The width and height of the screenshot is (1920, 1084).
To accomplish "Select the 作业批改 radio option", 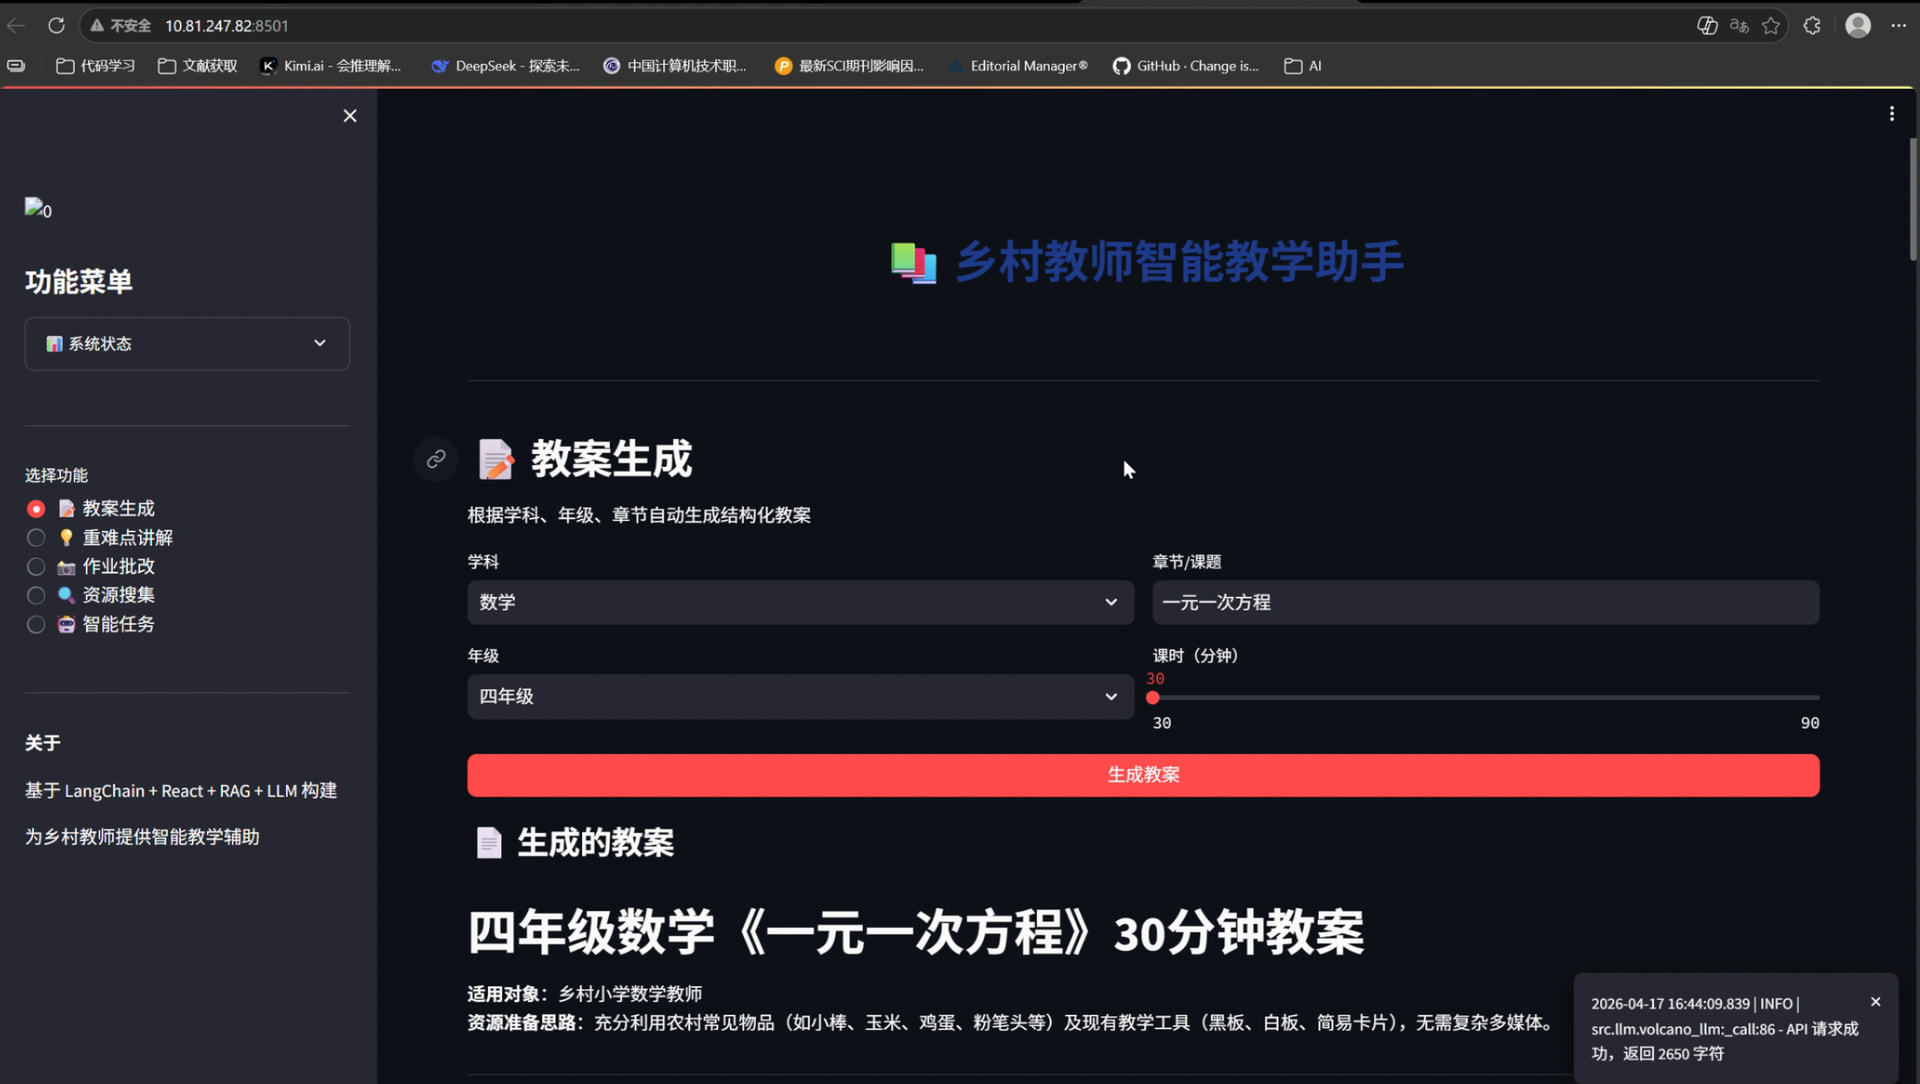I will [36, 567].
